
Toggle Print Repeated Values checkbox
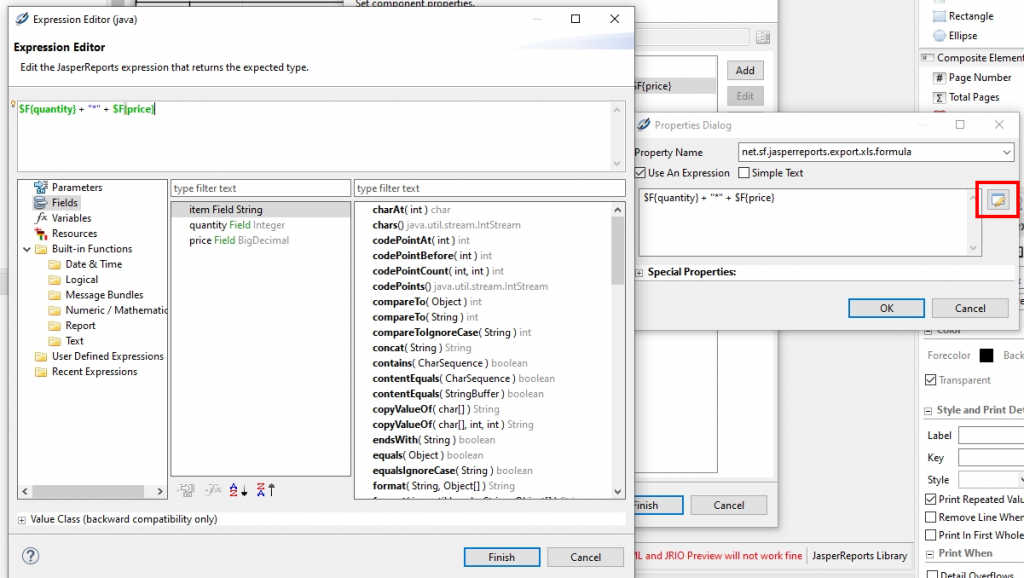(931, 500)
